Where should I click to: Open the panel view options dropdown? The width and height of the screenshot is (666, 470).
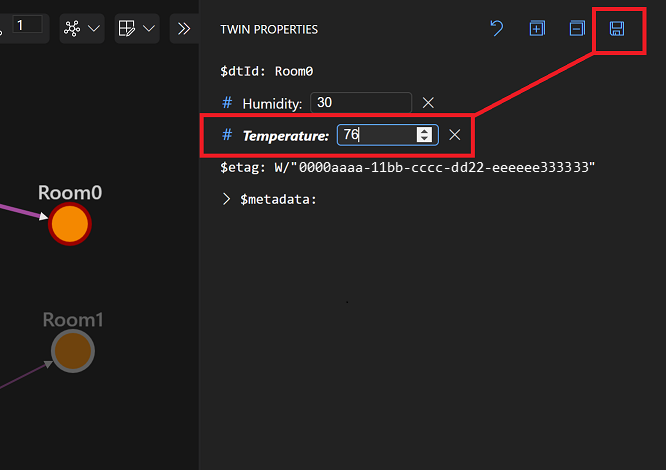pyautogui.click(x=136, y=28)
